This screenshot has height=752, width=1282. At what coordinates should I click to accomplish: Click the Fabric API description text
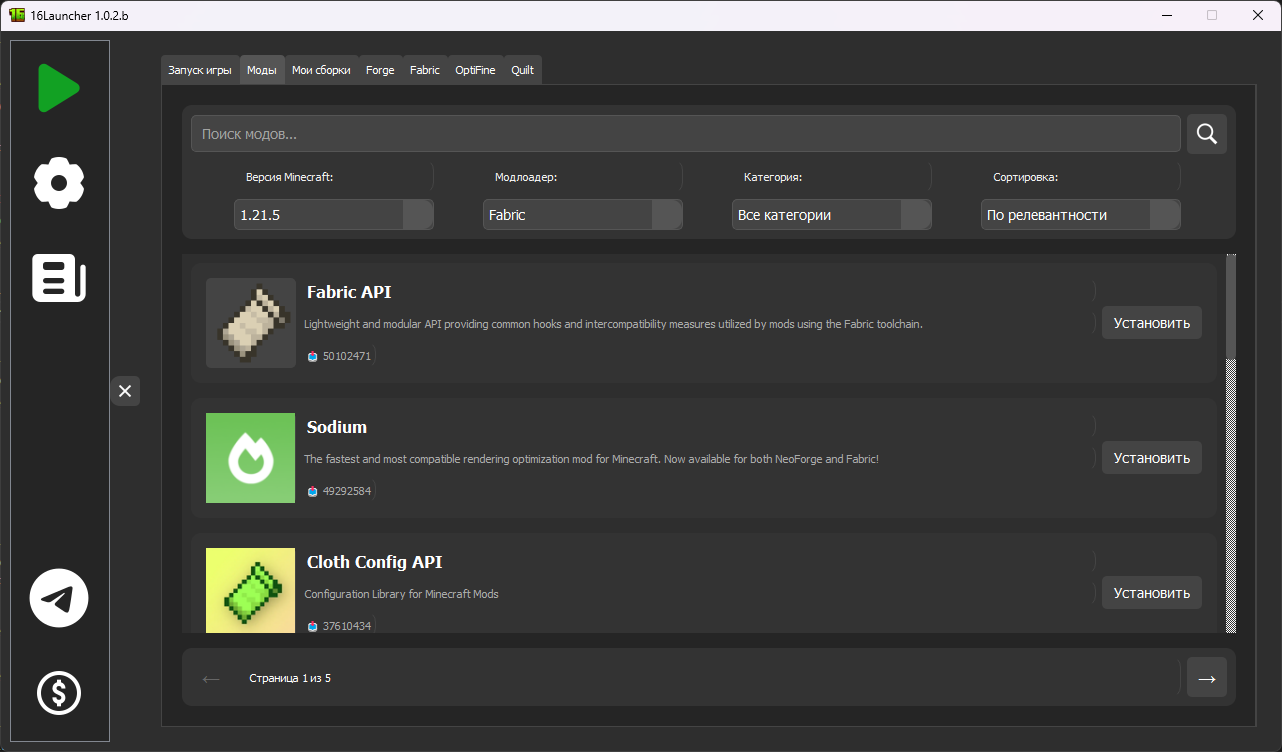(613, 324)
